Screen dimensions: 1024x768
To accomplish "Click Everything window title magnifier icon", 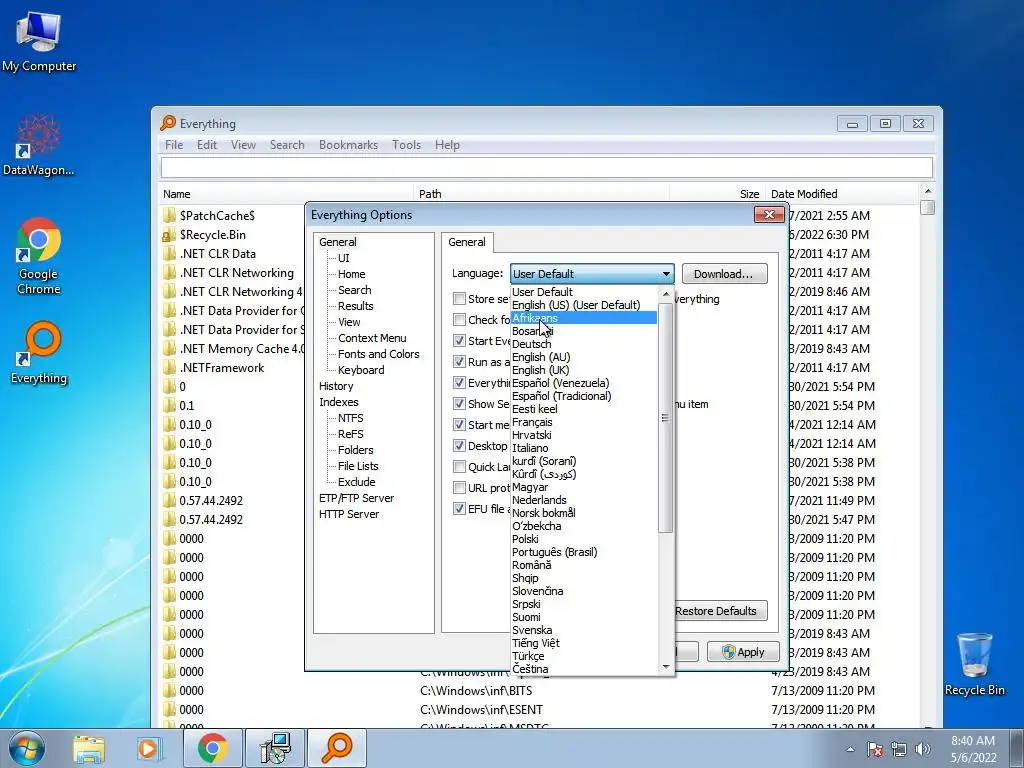I will [x=168, y=123].
